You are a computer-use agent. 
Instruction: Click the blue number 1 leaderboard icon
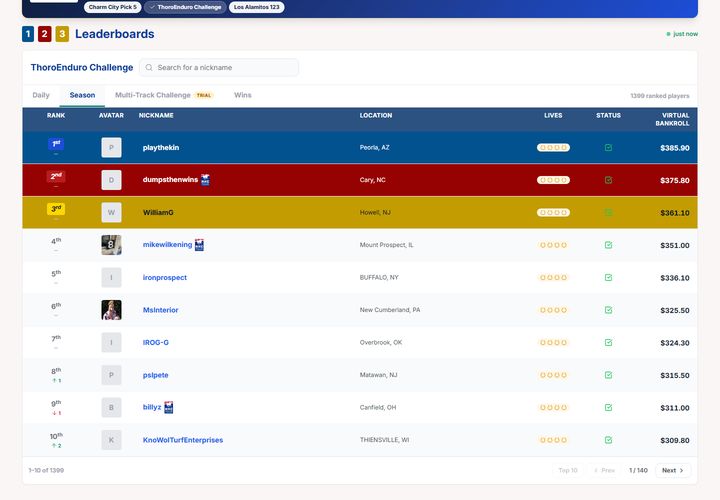28,34
